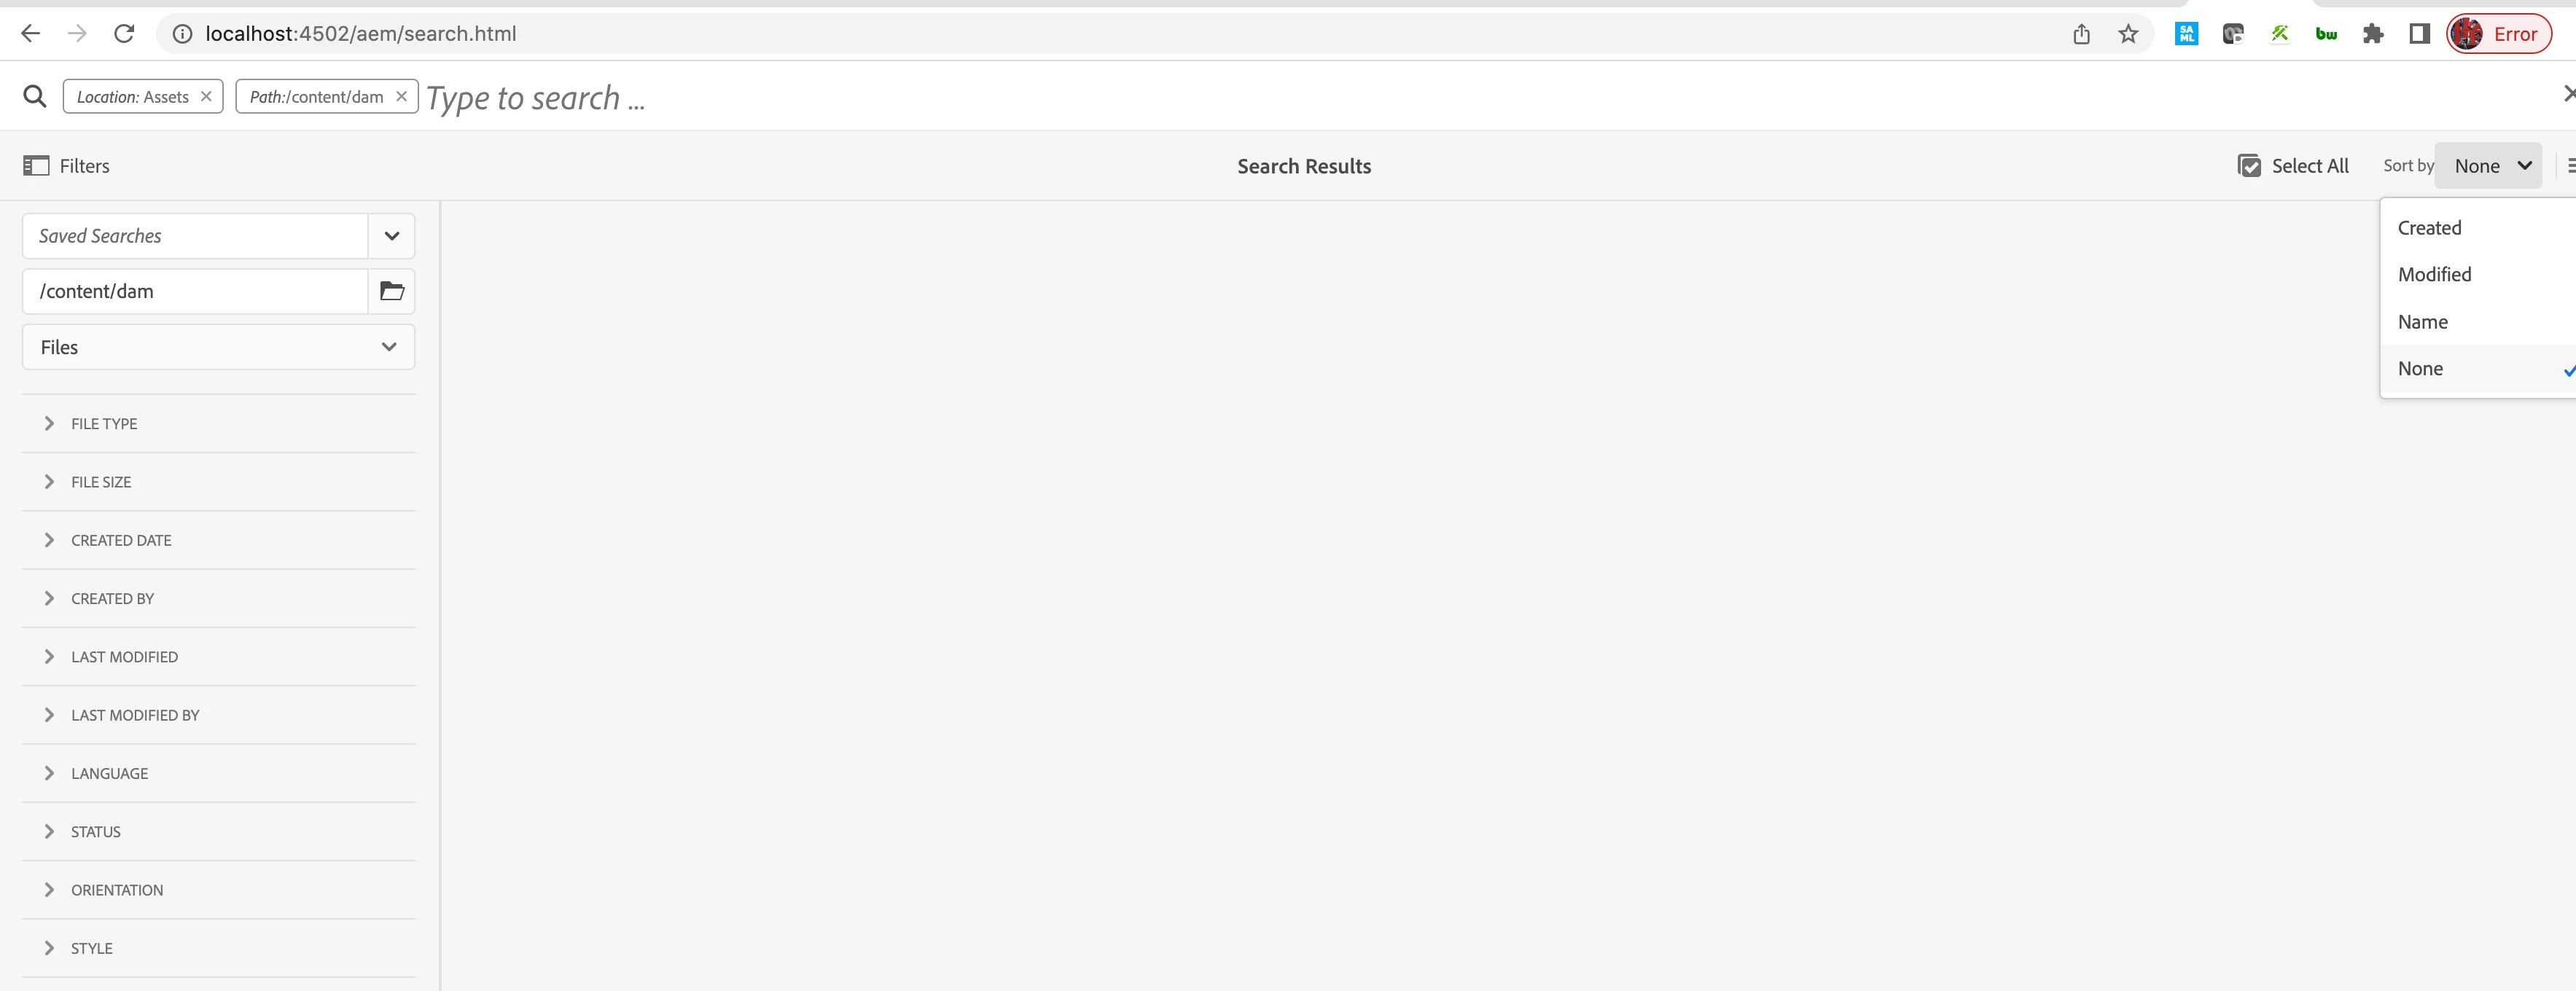Click the browser share icon
2576x991 pixels.
[x=2081, y=34]
